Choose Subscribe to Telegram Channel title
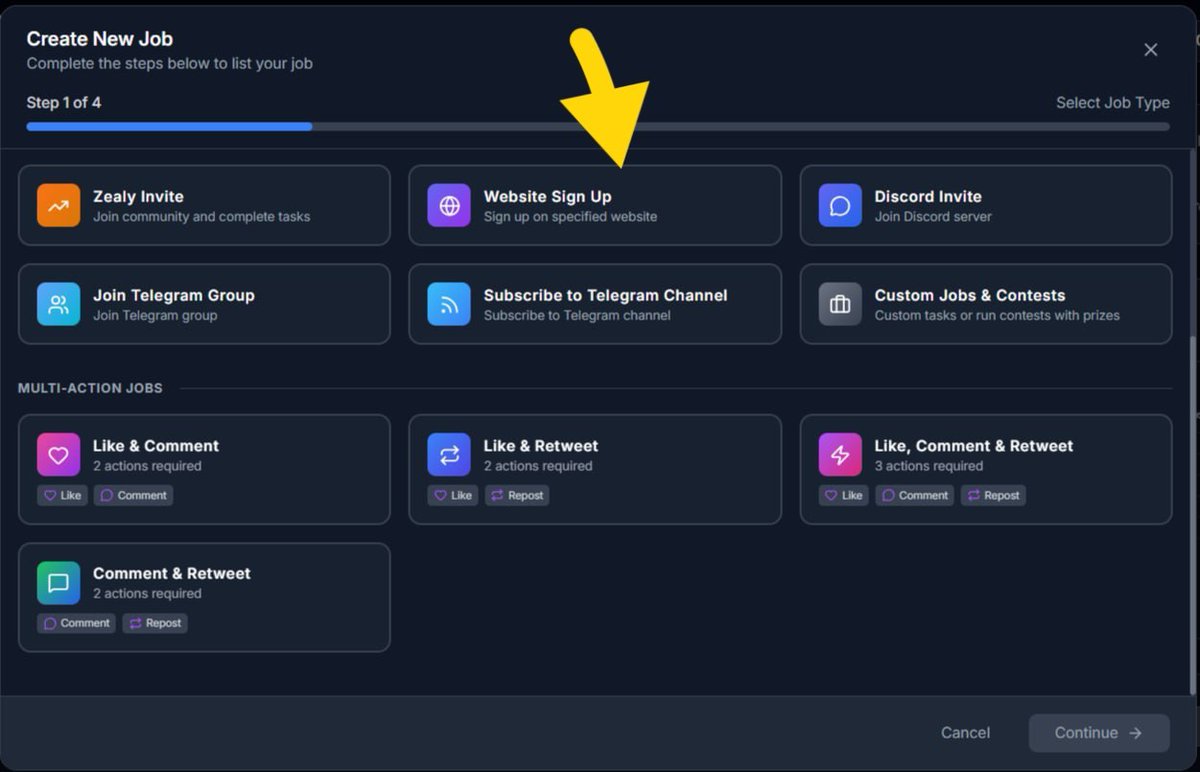Viewport: 1200px width, 772px height. (606, 295)
